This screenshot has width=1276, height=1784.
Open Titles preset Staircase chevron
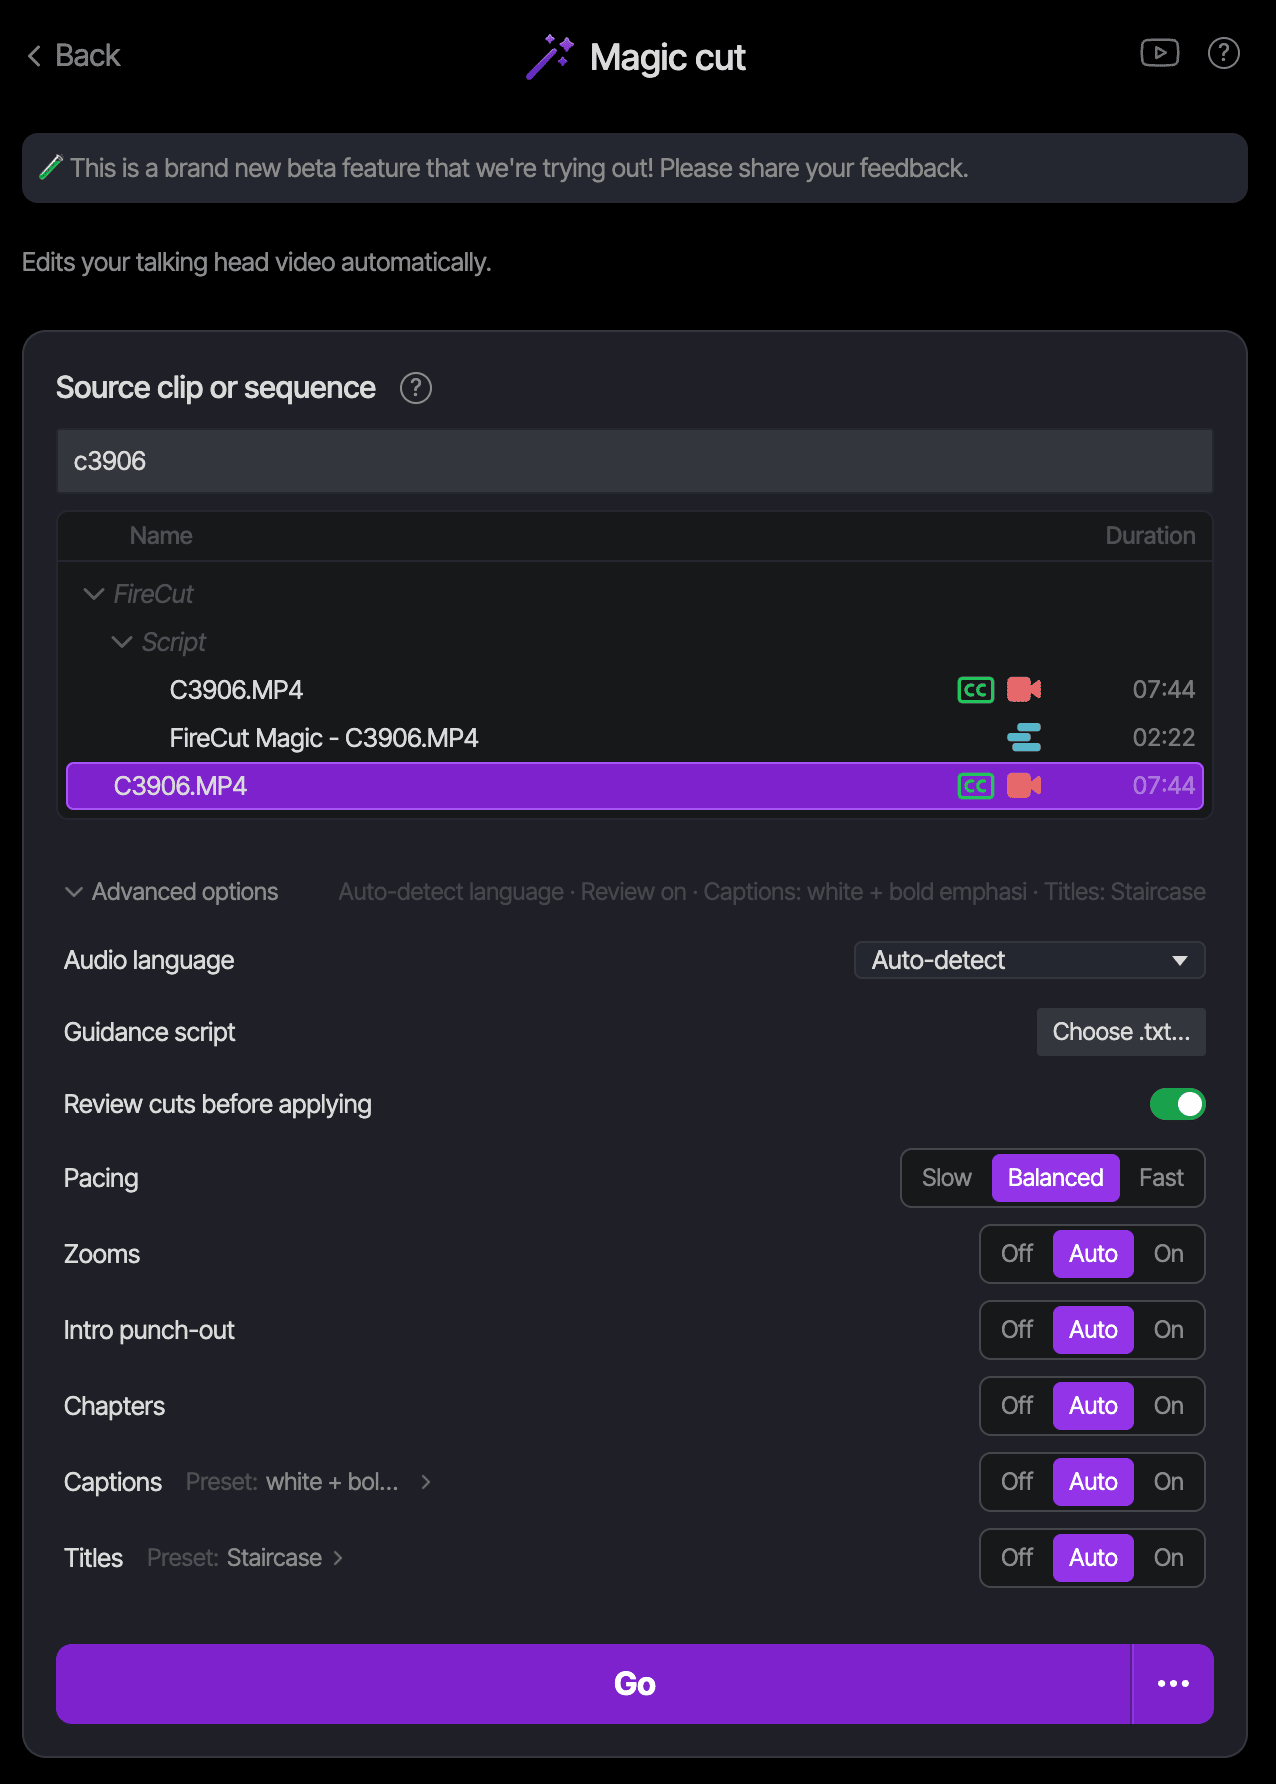pos(338,1558)
